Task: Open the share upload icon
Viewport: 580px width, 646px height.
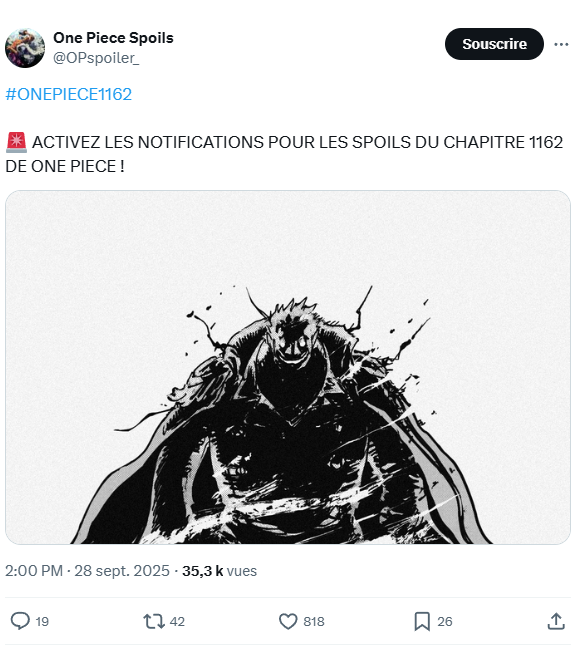Action: click(556, 621)
